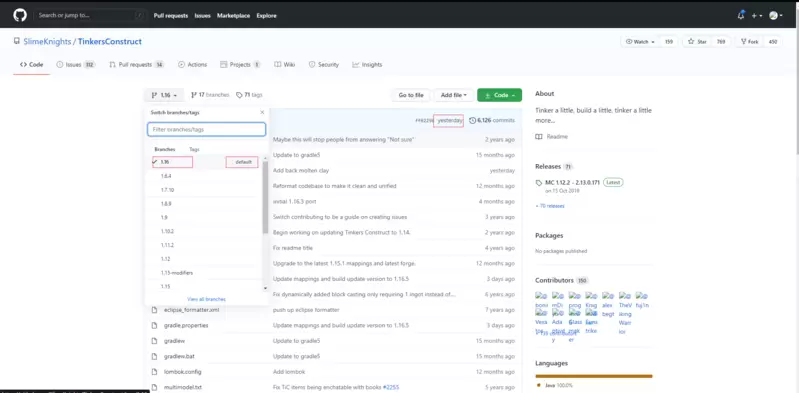Switch to branch 1.9
799x393 pixels.
coord(204,217)
